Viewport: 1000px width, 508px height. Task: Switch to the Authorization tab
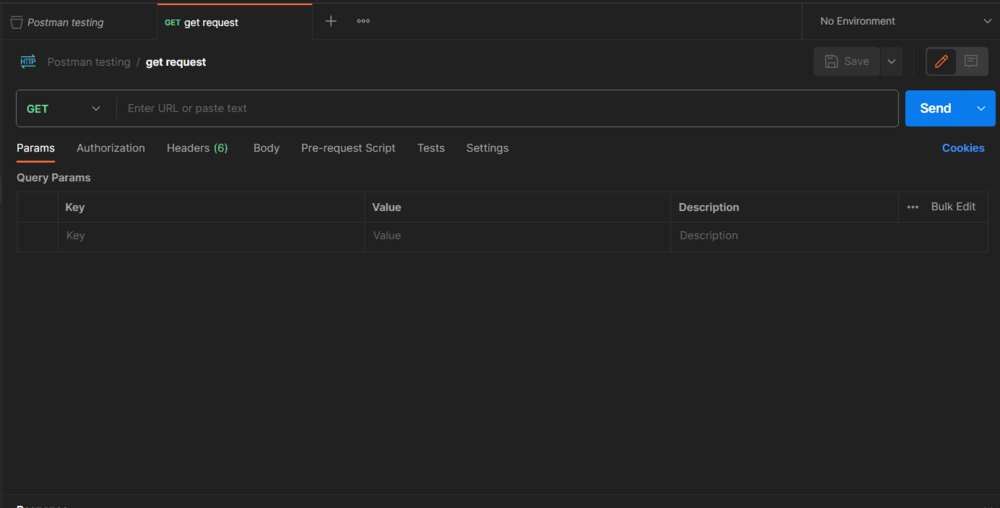tap(111, 148)
